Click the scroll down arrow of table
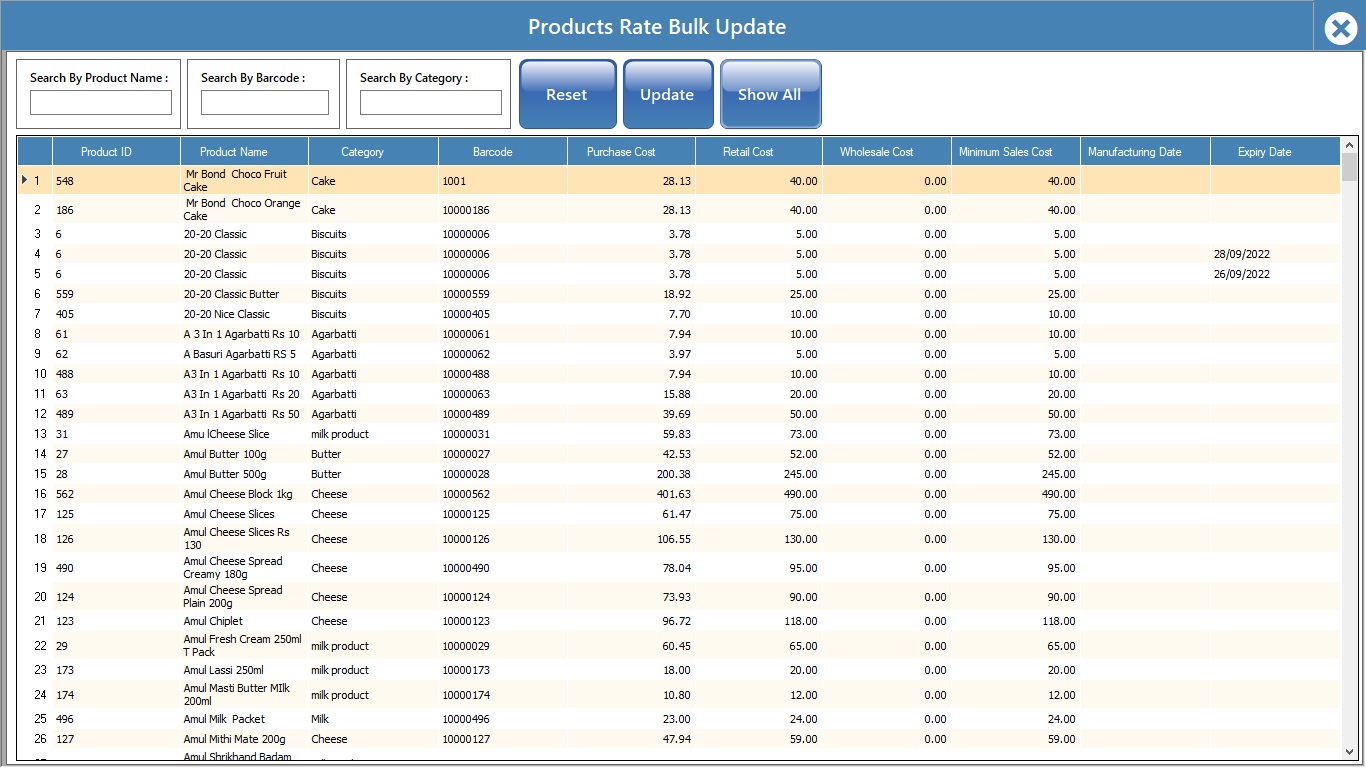1366x768 pixels. pyautogui.click(x=1349, y=751)
